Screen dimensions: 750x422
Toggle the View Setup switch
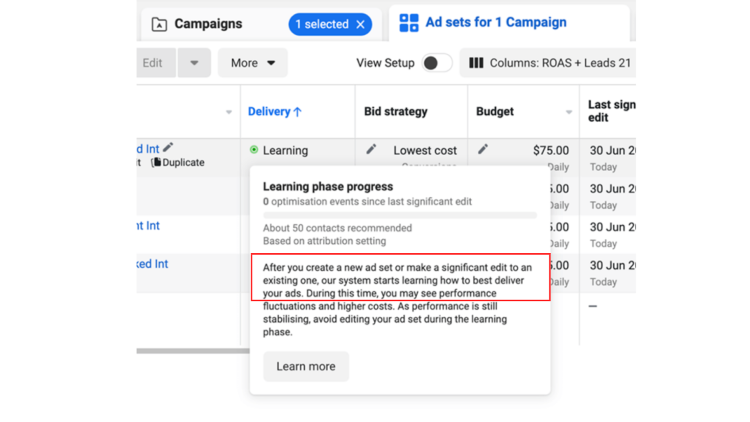[435, 63]
